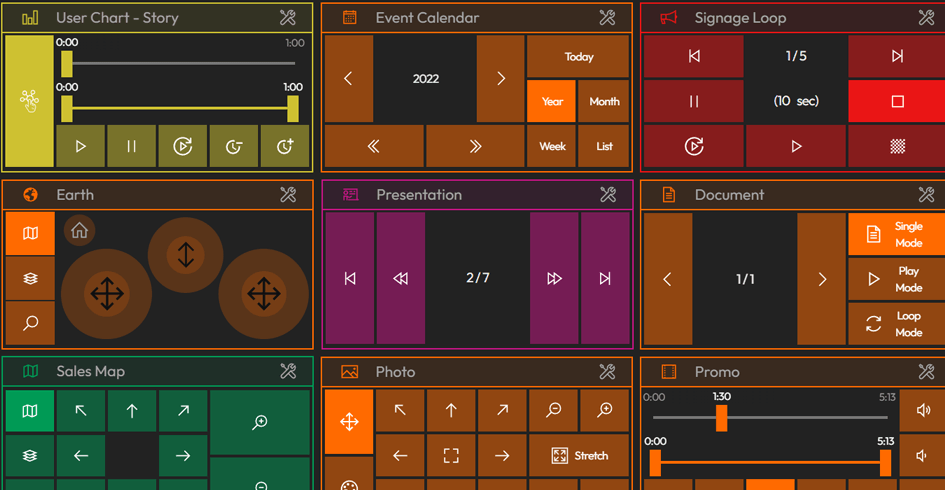The height and width of the screenshot is (490, 945).
Task: Select the map mode in Earth panel
Action: pyautogui.click(x=30, y=233)
